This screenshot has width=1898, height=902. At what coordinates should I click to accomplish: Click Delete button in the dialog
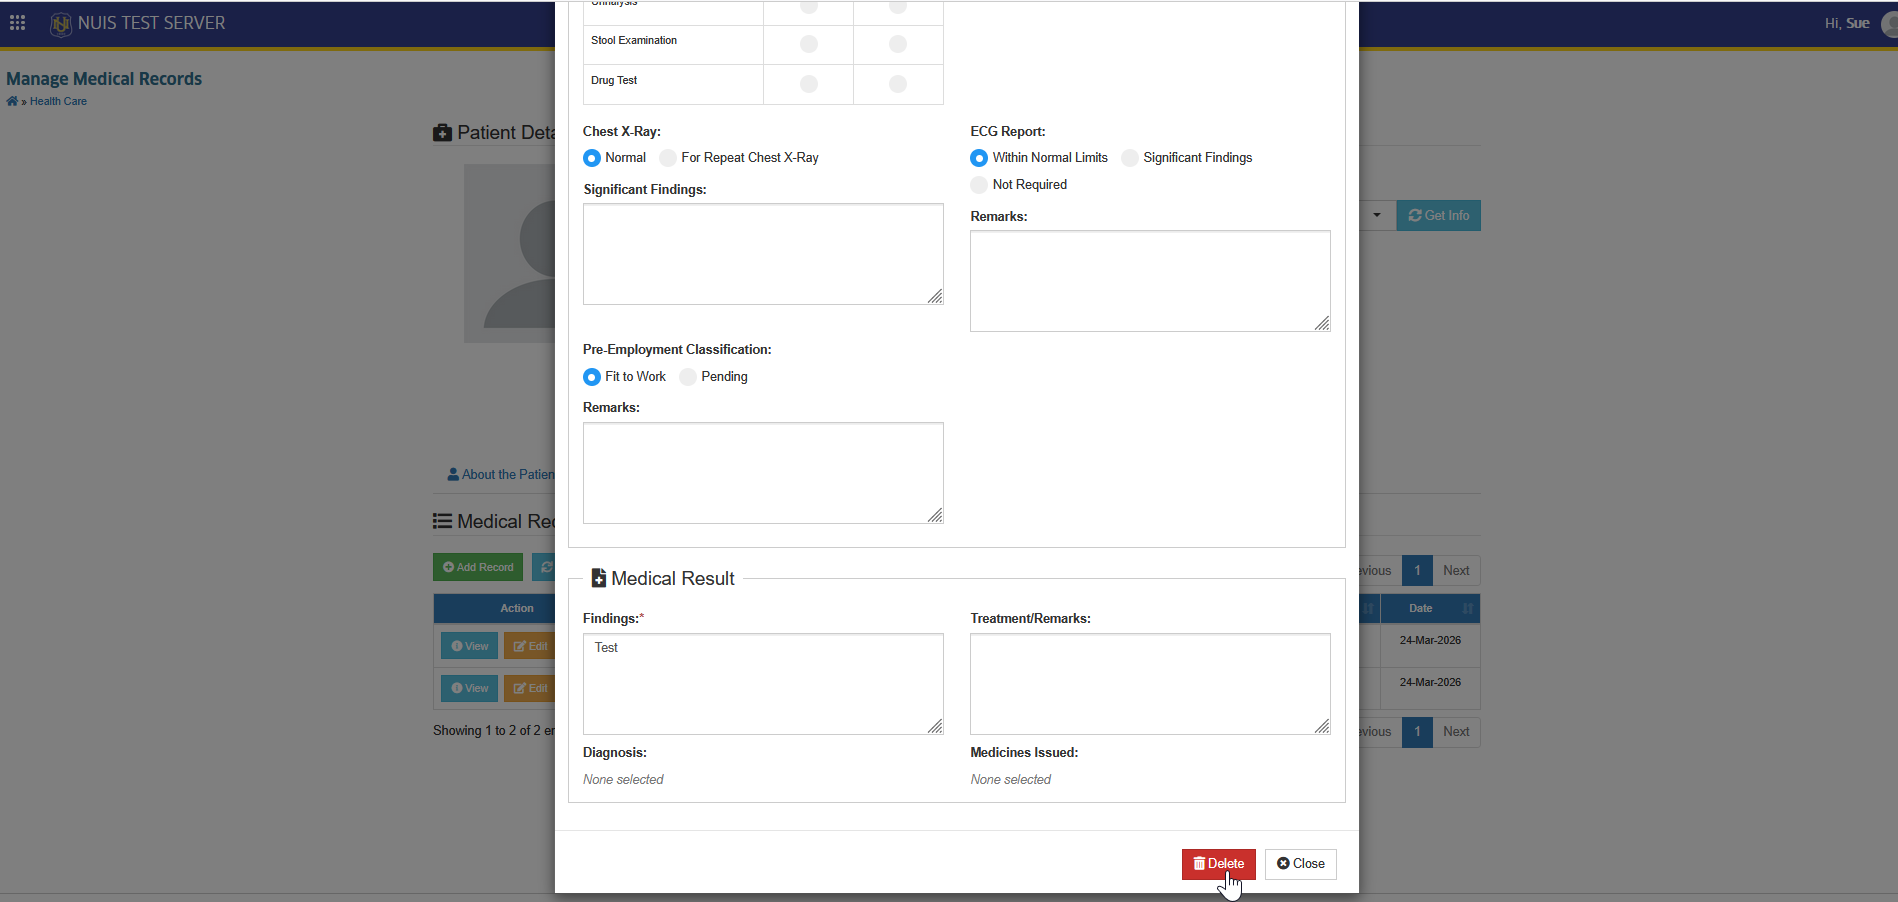(1219, 864)
